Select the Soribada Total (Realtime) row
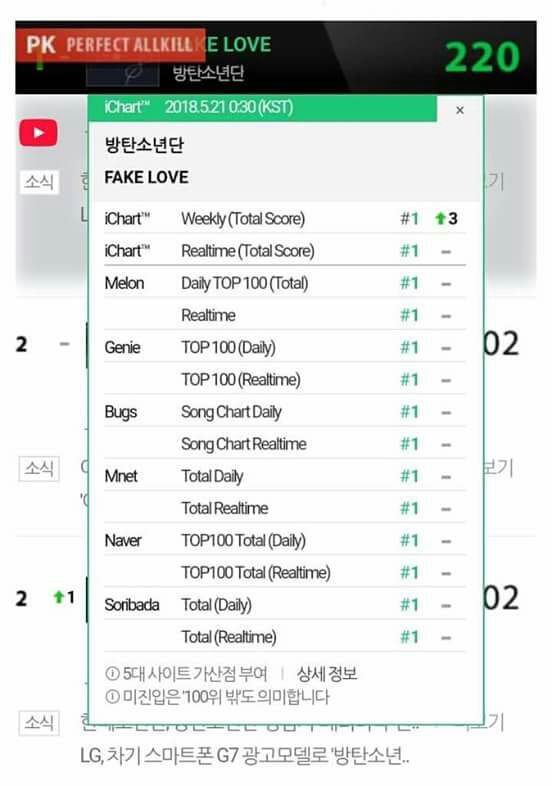This screenshot has width=552, height=786. coord(285,637)
